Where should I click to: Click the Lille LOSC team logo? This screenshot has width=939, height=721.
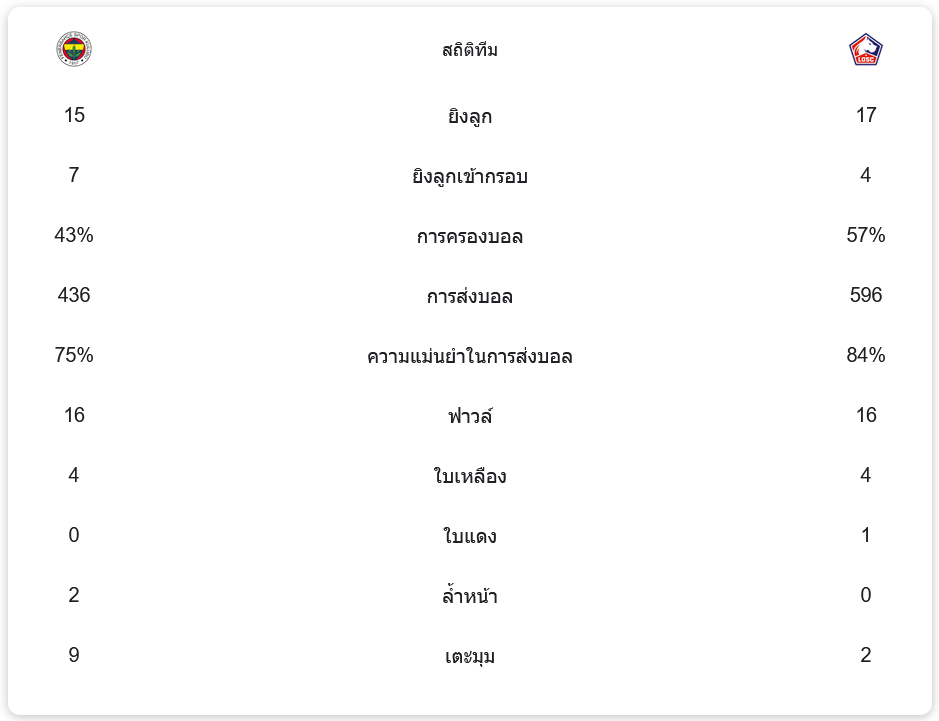[x=865, y=50]
